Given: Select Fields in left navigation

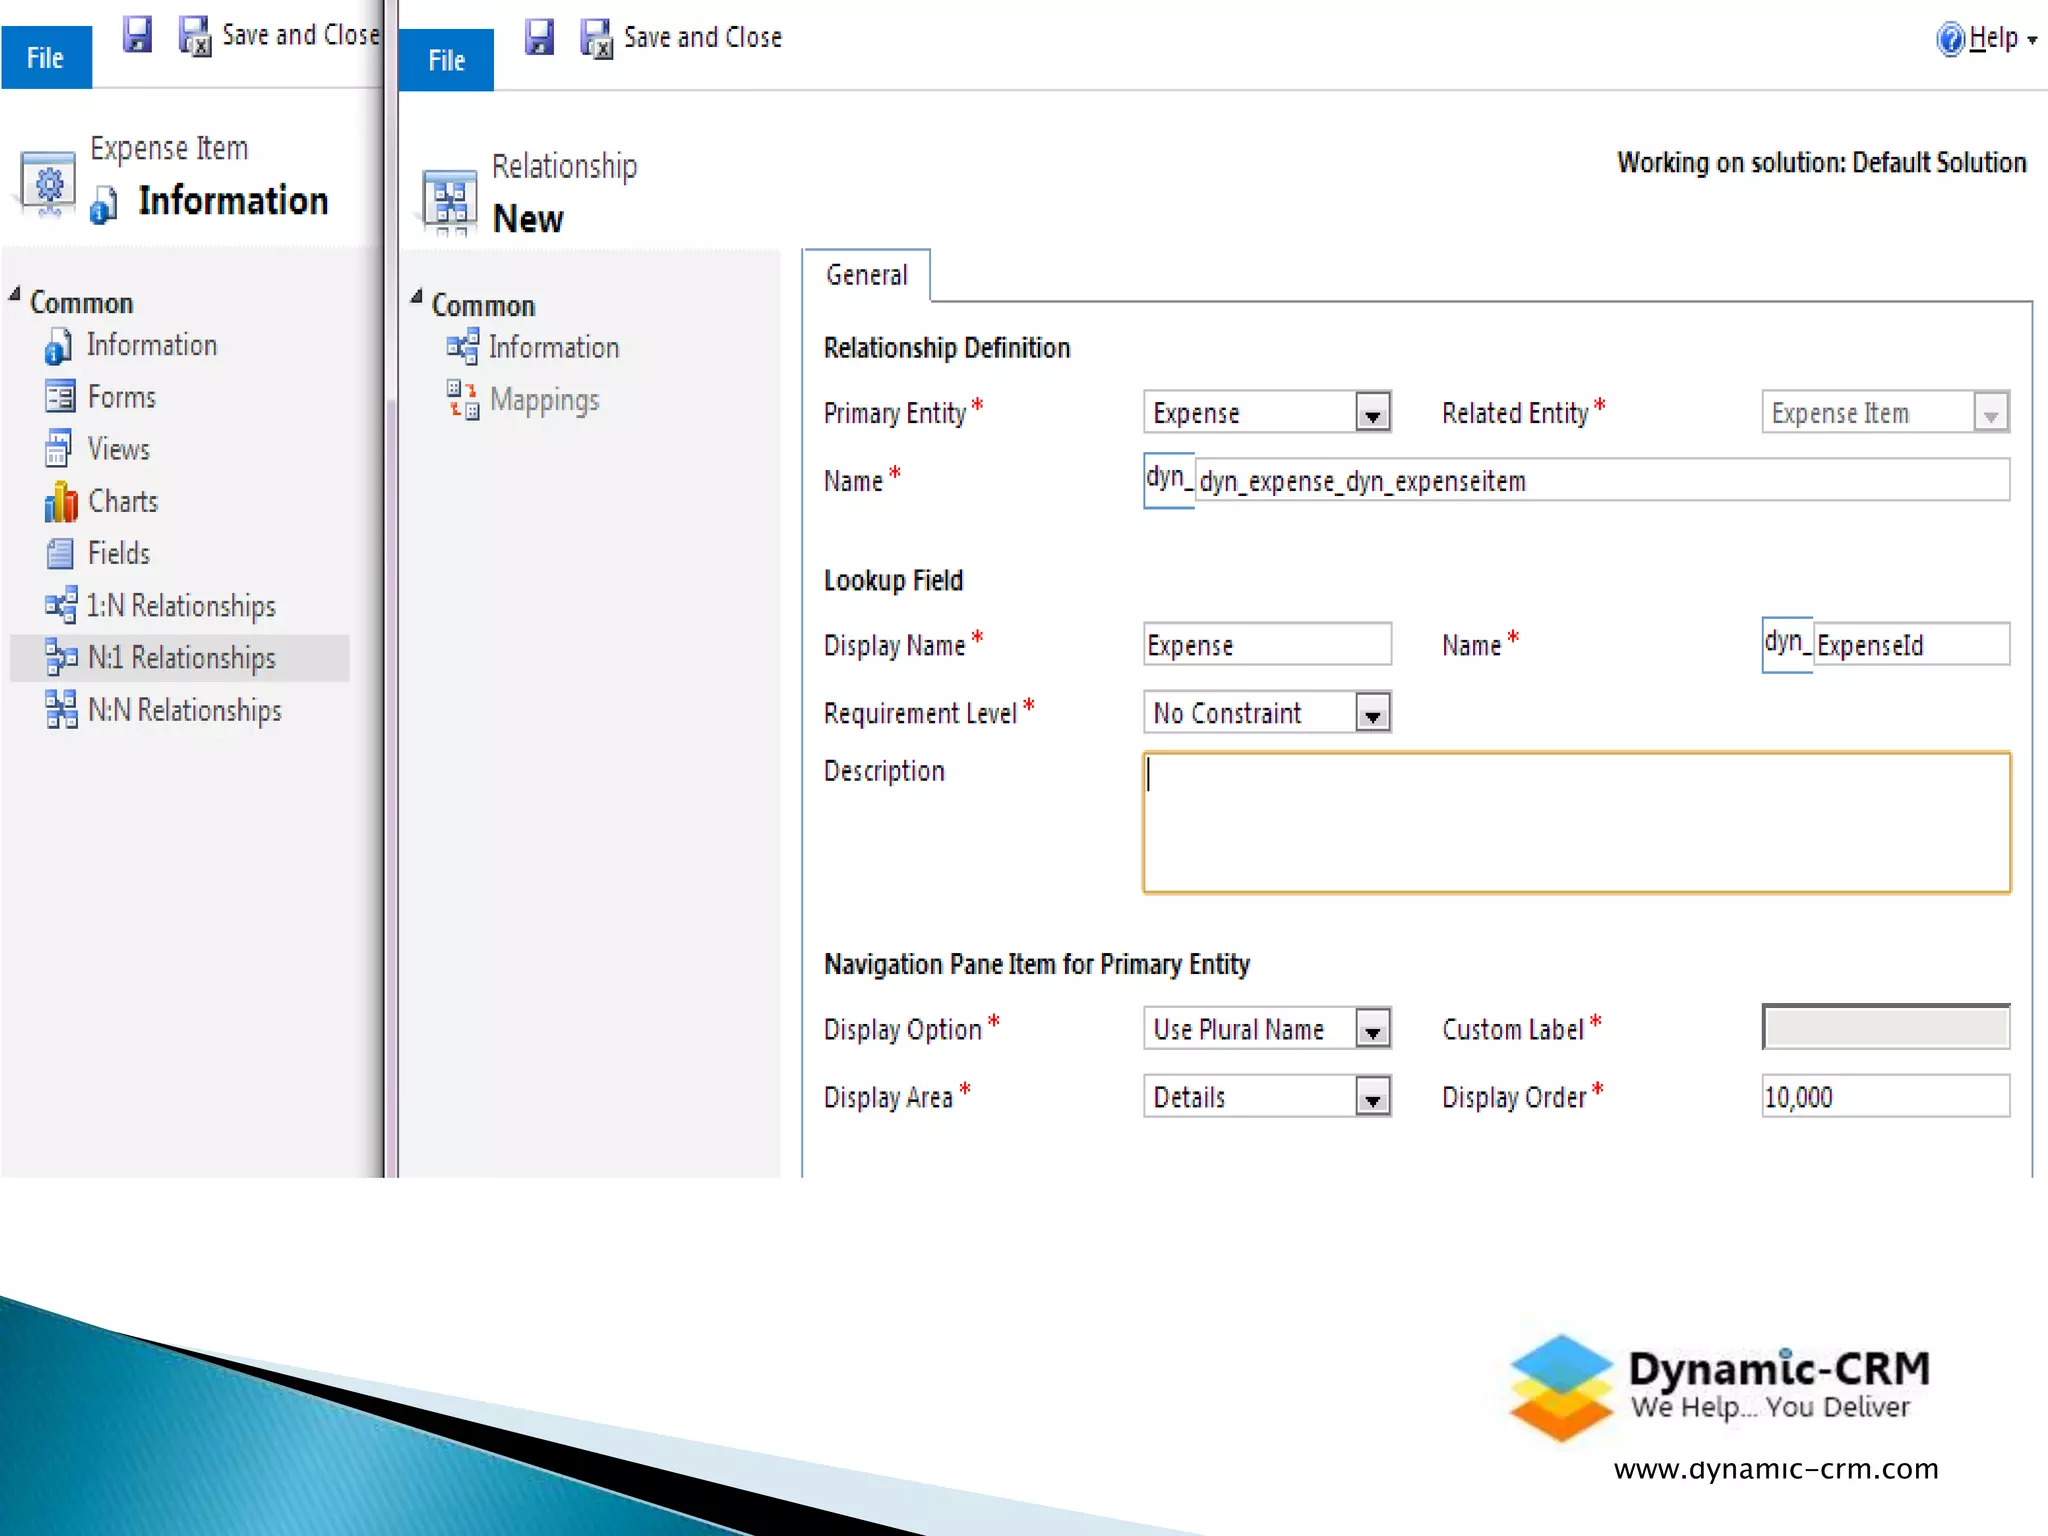Looking at the screenshot, I should 119,553.
